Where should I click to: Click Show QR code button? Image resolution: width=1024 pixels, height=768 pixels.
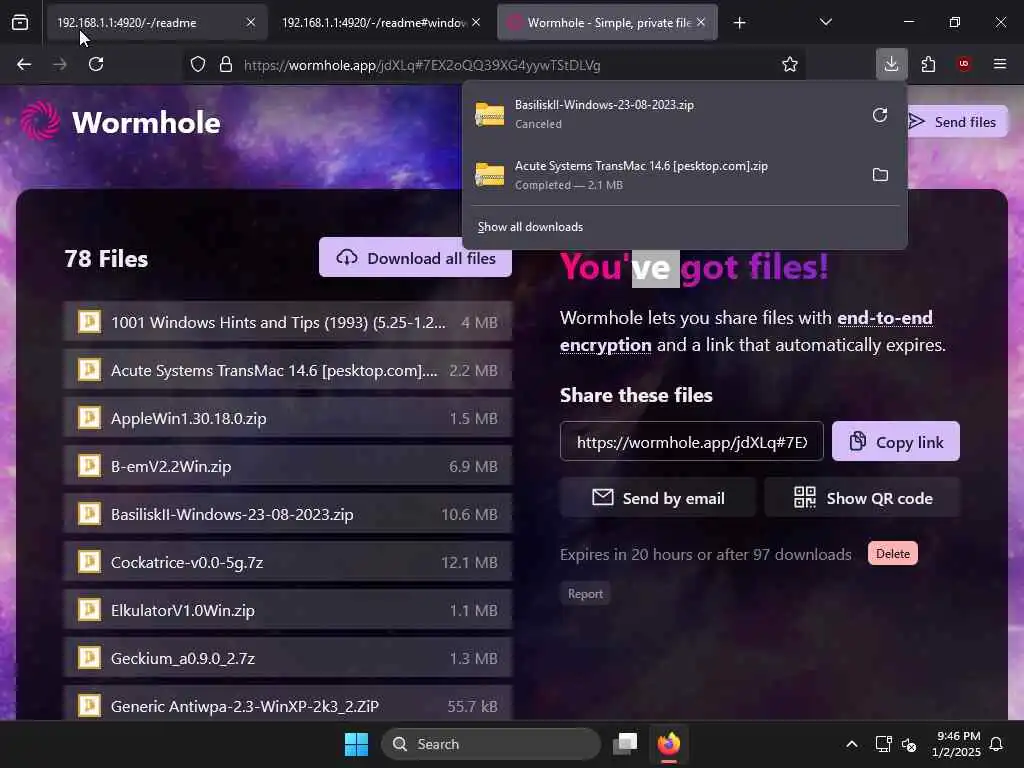(863, 498)
